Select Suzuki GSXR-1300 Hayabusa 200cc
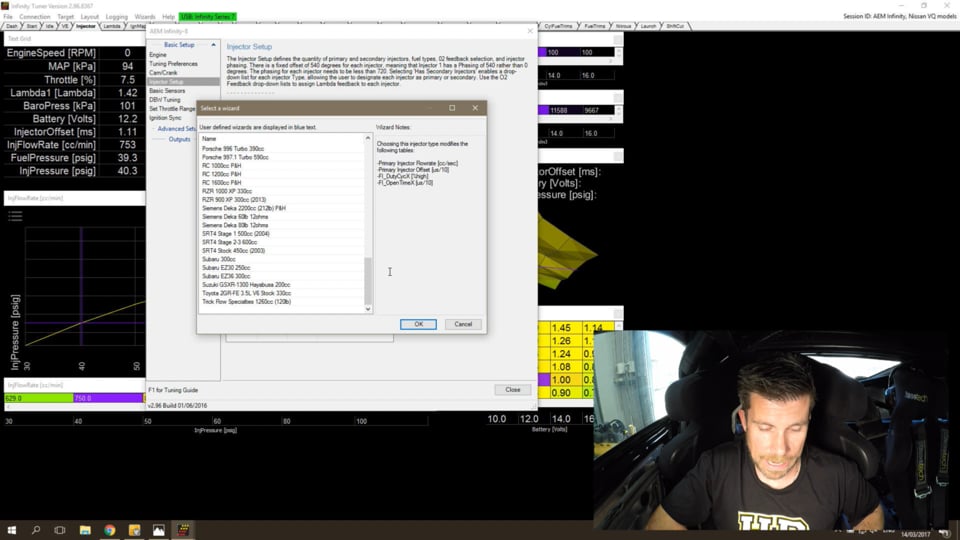The image size is (960, 540). click(x=246, y=285)
